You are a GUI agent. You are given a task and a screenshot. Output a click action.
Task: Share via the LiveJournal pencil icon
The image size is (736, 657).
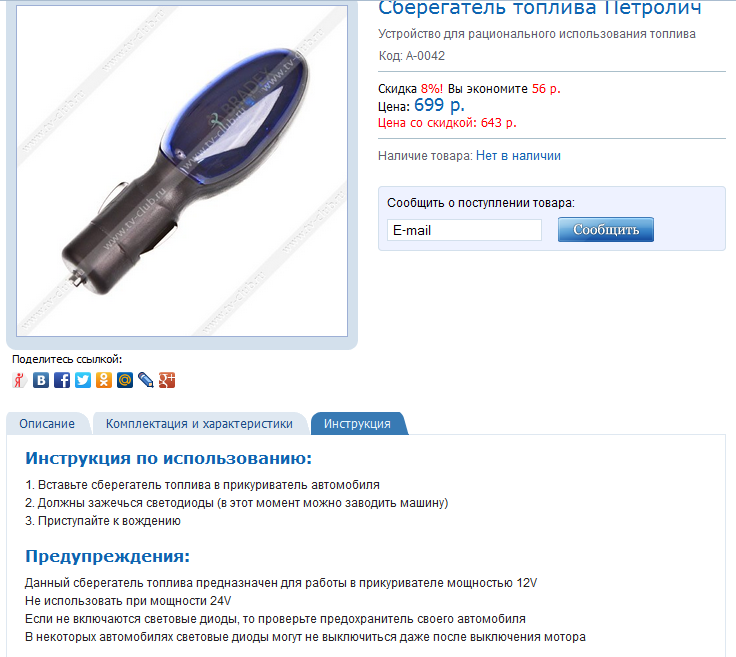click(x=146, y=380)
